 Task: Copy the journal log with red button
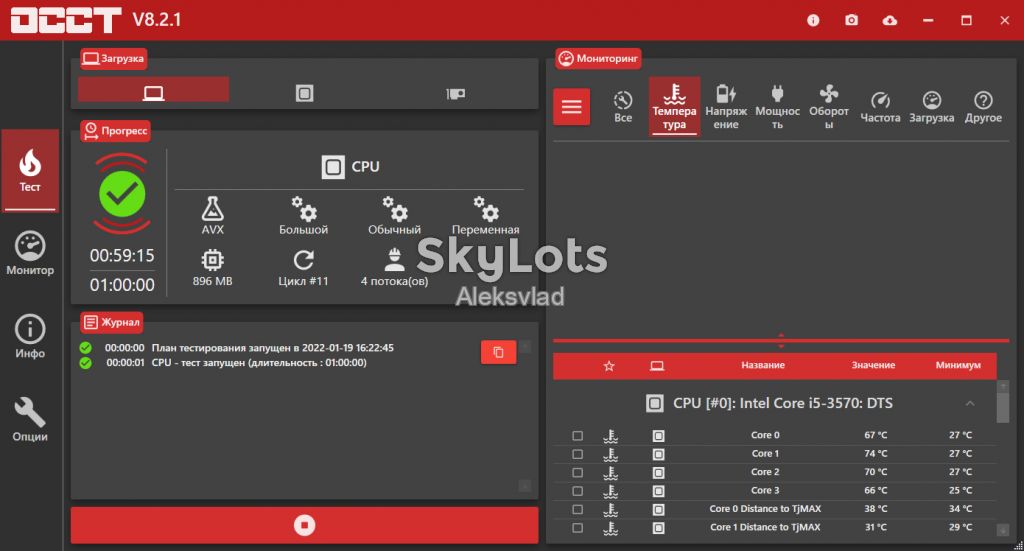pos(498,353)
